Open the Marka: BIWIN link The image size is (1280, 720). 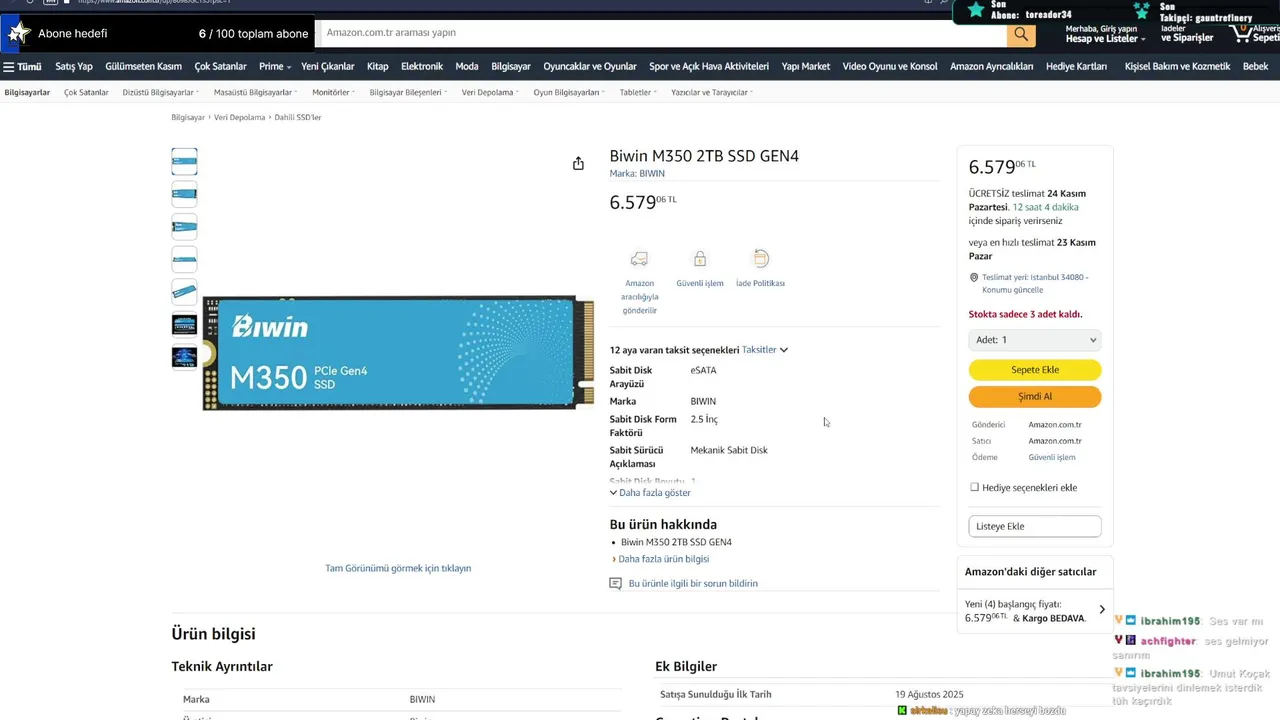click(637, 174)
